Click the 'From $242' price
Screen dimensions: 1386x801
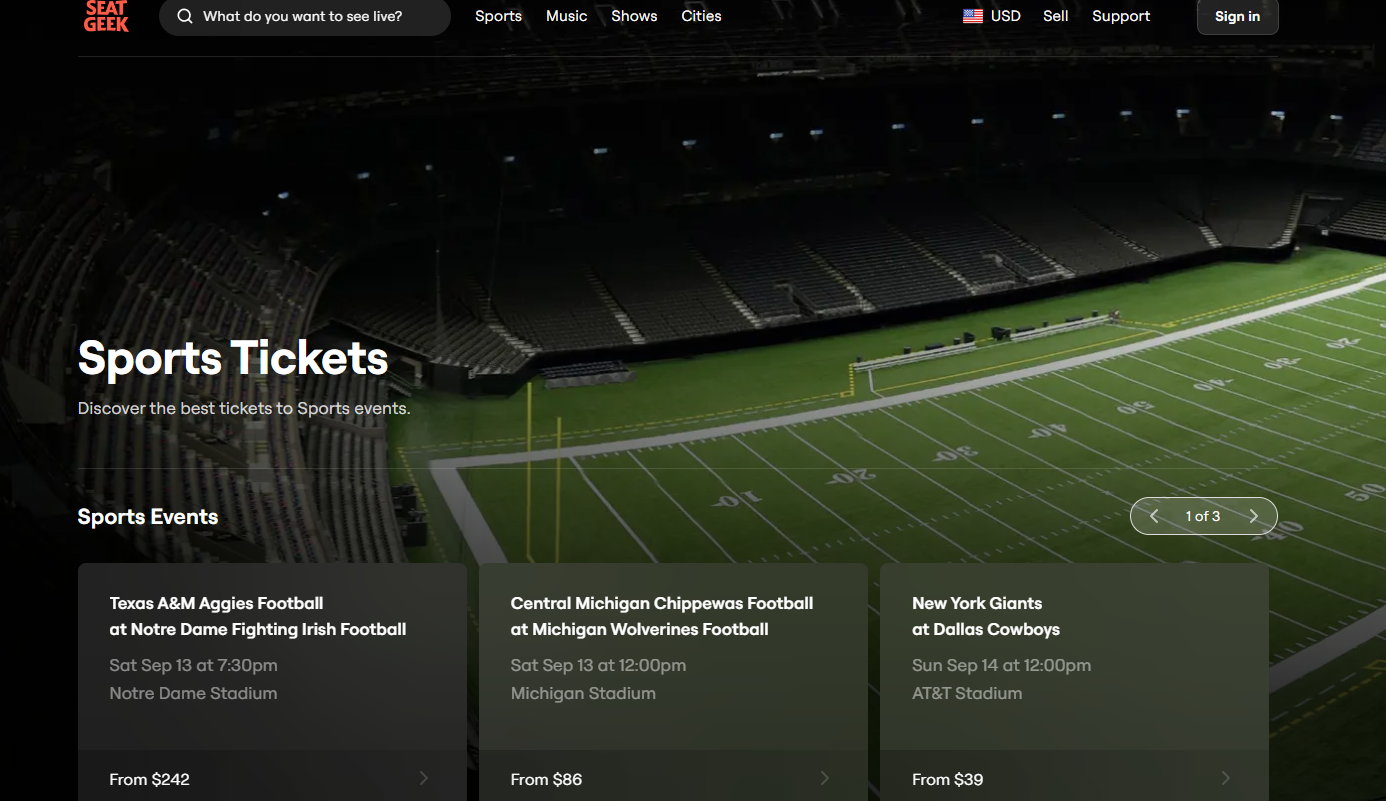point(149,779)
